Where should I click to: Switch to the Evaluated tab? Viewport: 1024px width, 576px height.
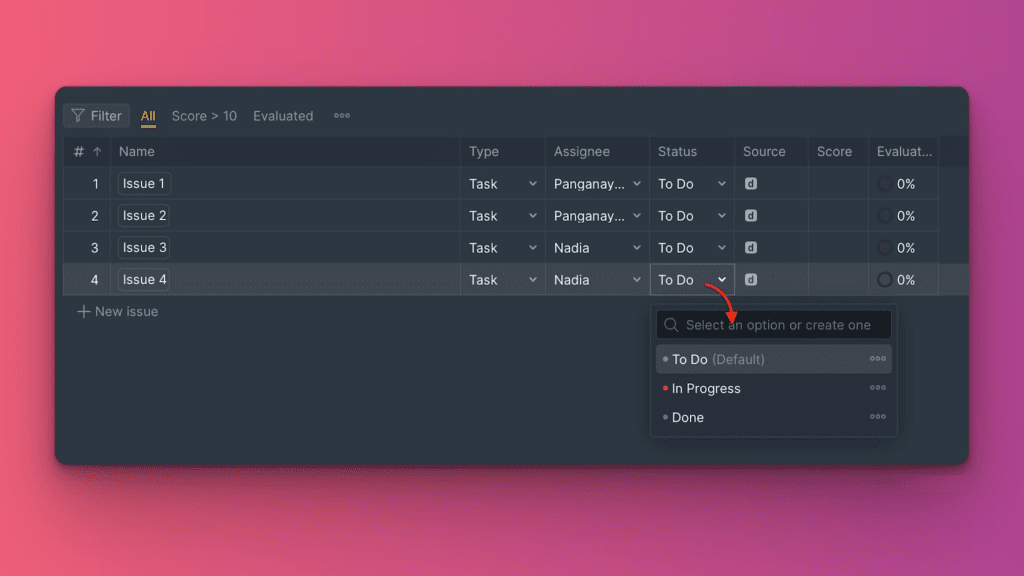(283, 116)
